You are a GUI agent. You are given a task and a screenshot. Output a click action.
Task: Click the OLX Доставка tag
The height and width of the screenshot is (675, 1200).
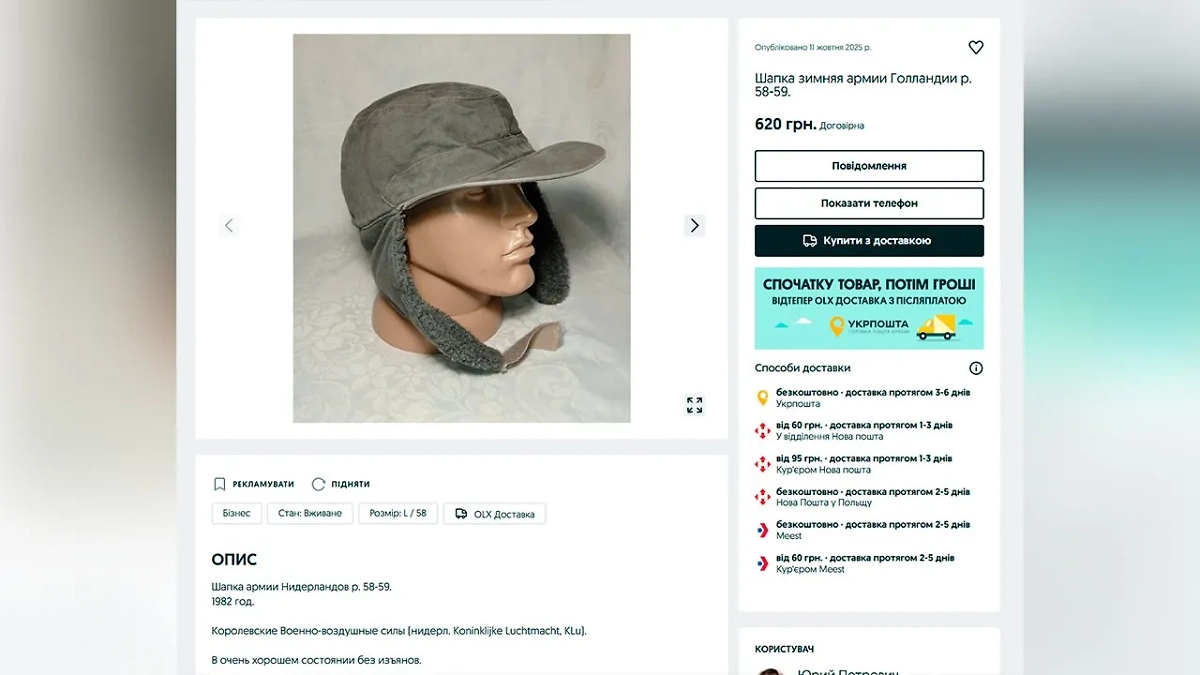point(495,514)
